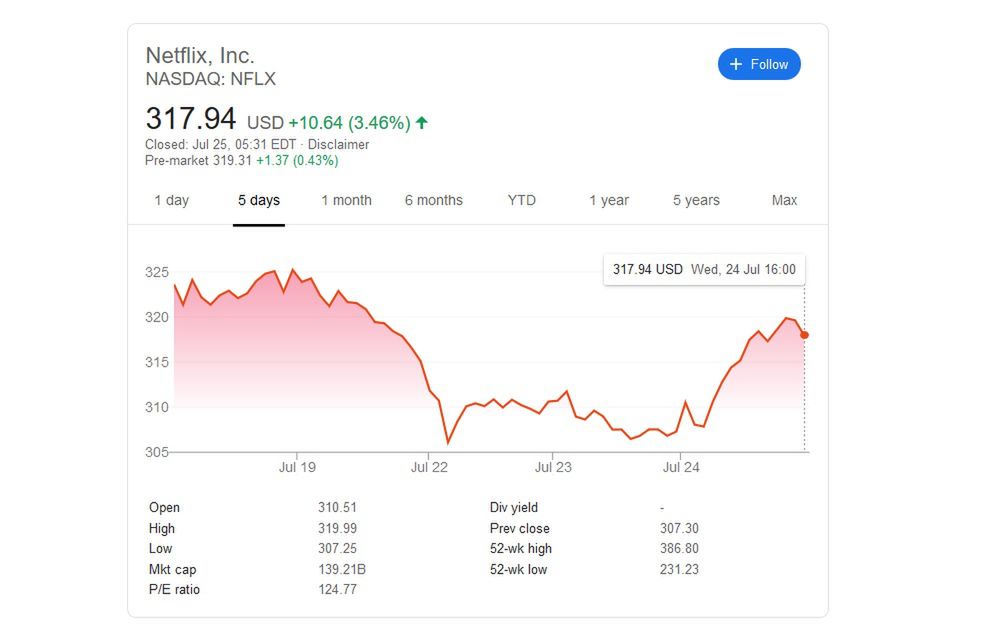Select the Max range tab
This screenshot has width=983, height=632.
pos(784,200)
